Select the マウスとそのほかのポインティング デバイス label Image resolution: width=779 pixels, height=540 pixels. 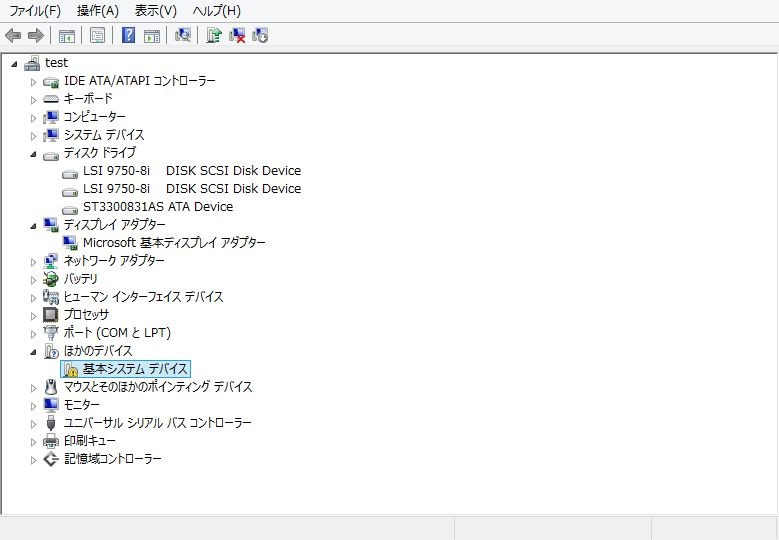point(158,386)
